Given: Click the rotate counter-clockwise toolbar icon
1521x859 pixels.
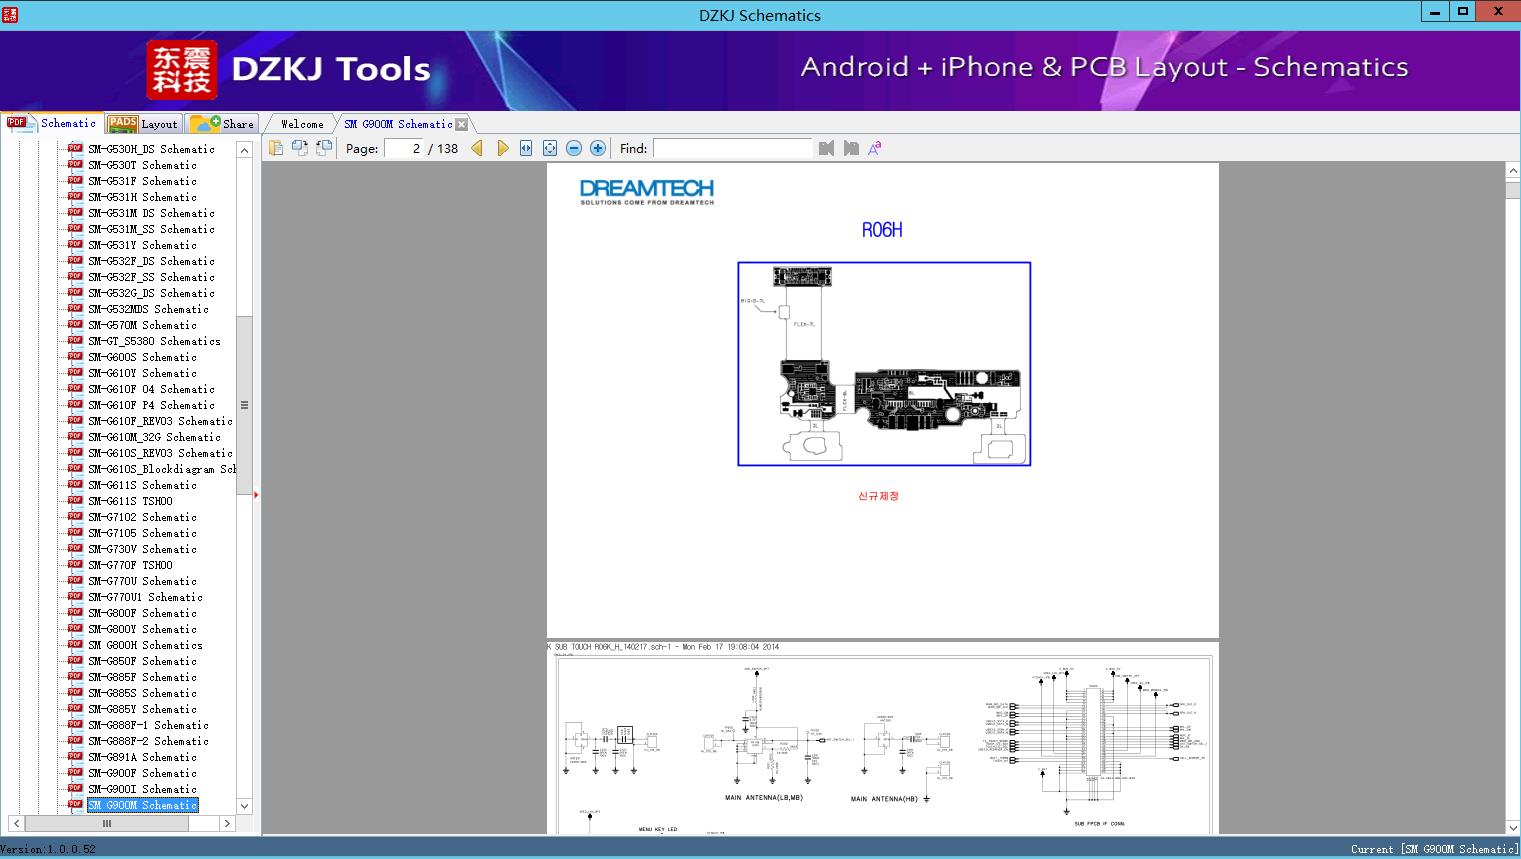Looking at the screenshot, I should click(x=299, y=148).
